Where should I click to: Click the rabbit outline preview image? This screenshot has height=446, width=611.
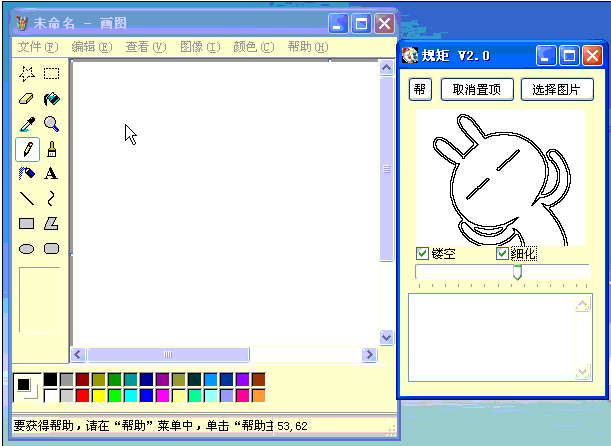(500, 178)
